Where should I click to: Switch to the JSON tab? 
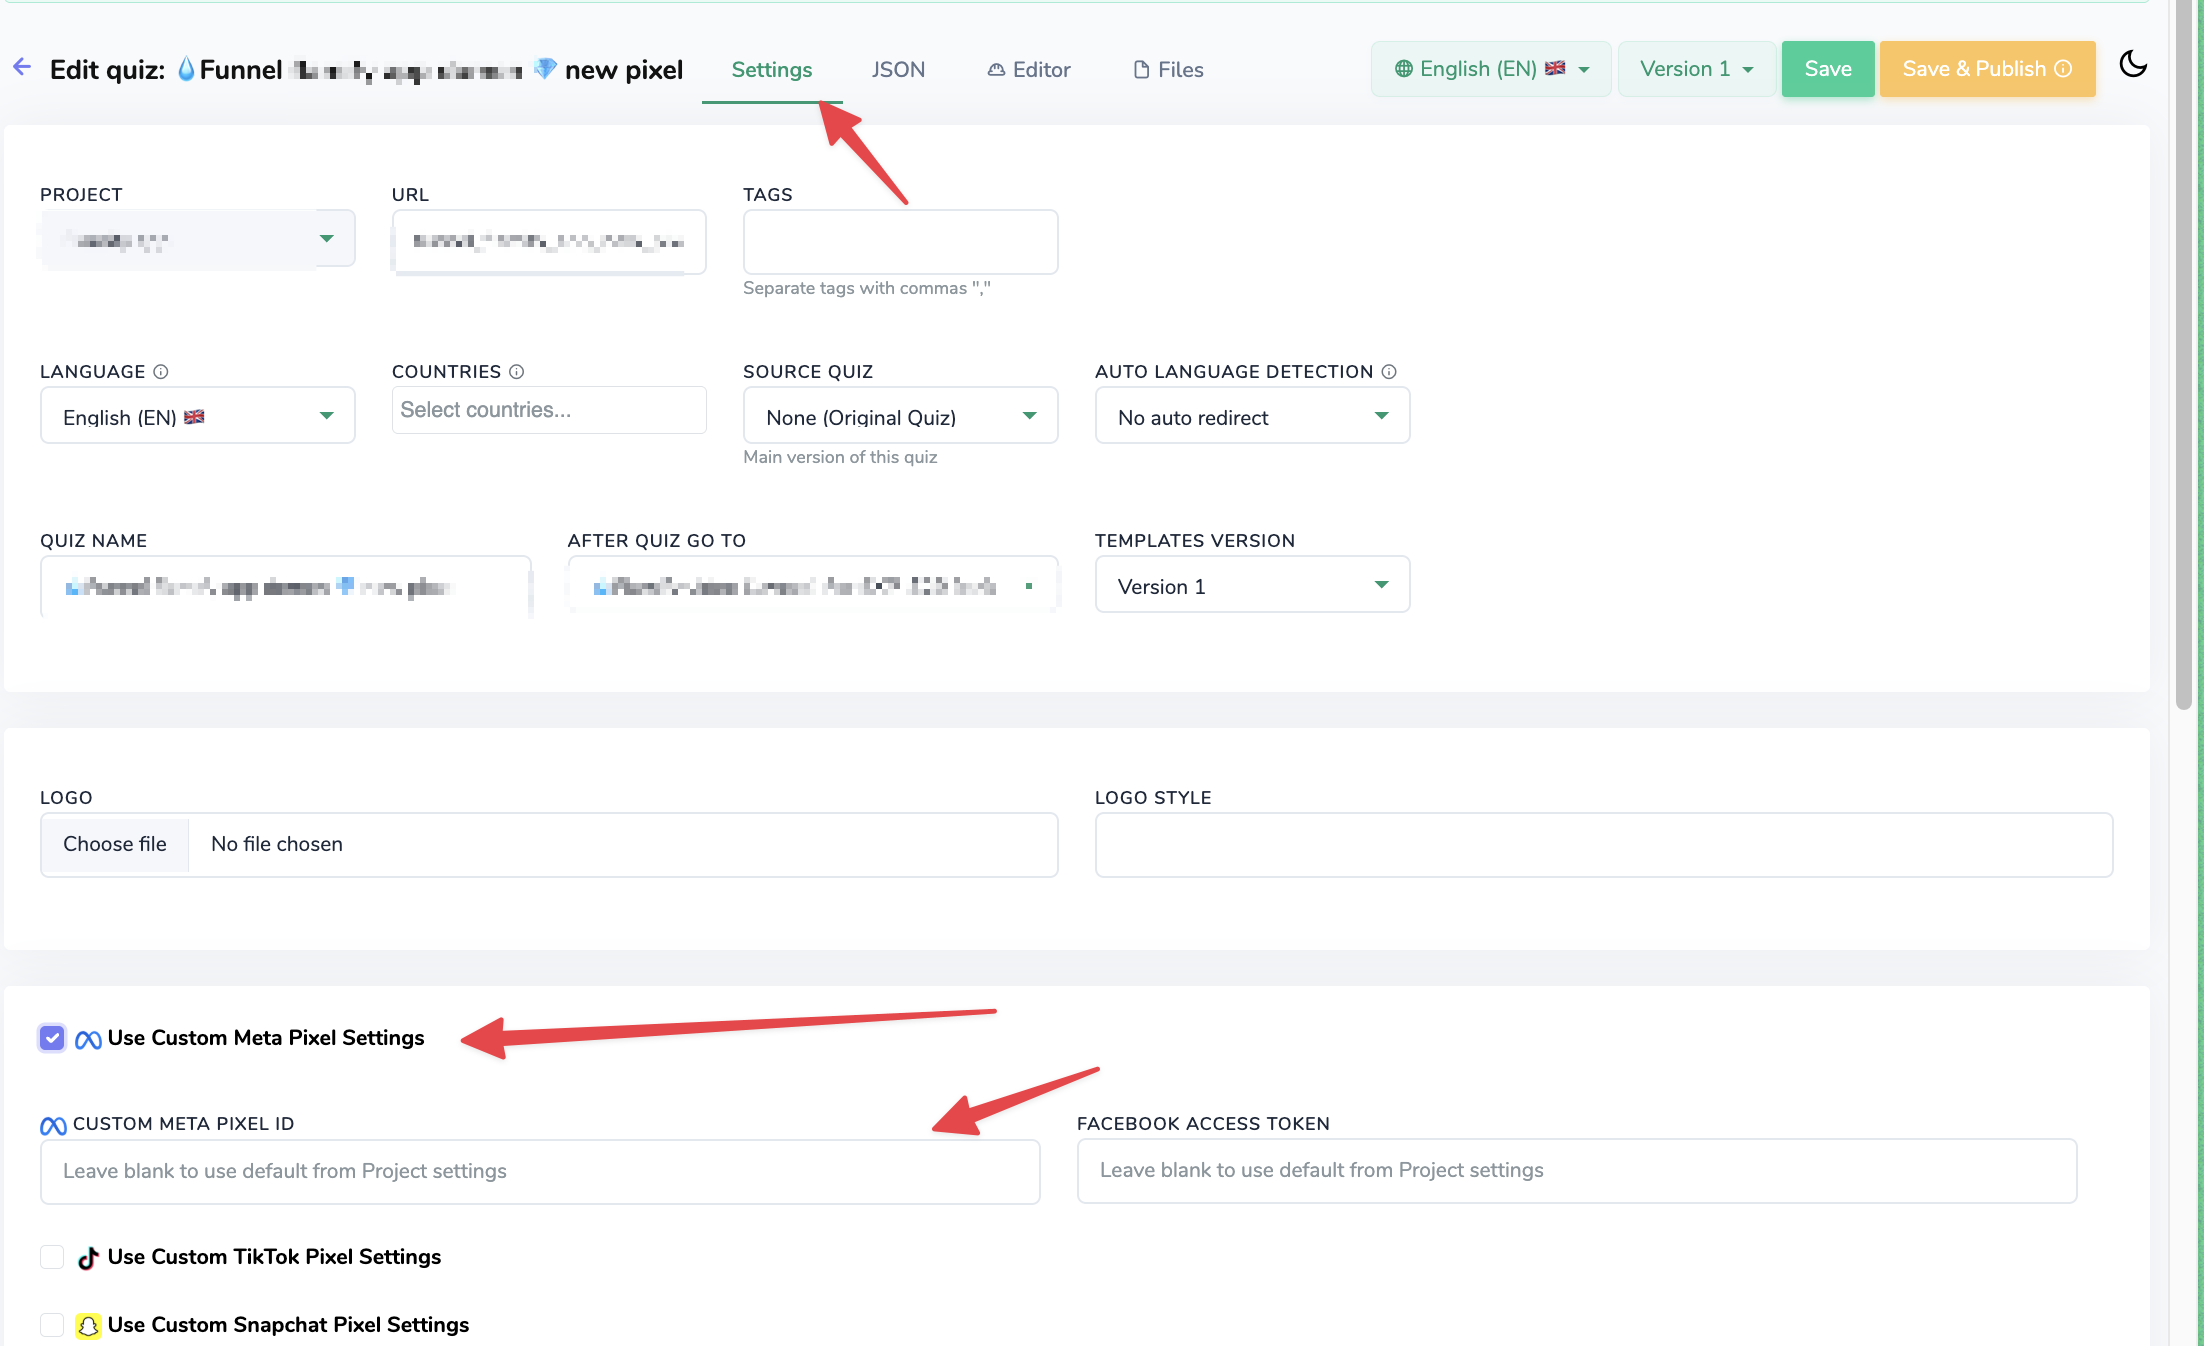[898, 70]
